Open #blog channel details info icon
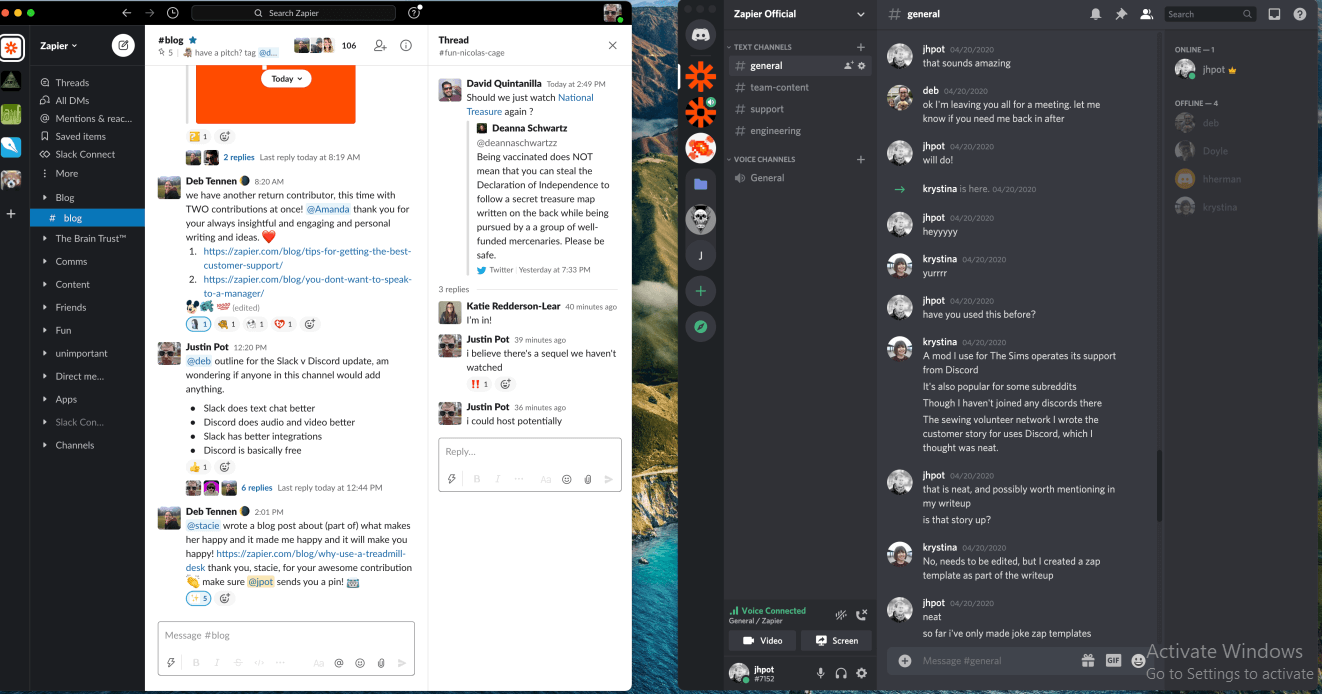 coord(406,46)
